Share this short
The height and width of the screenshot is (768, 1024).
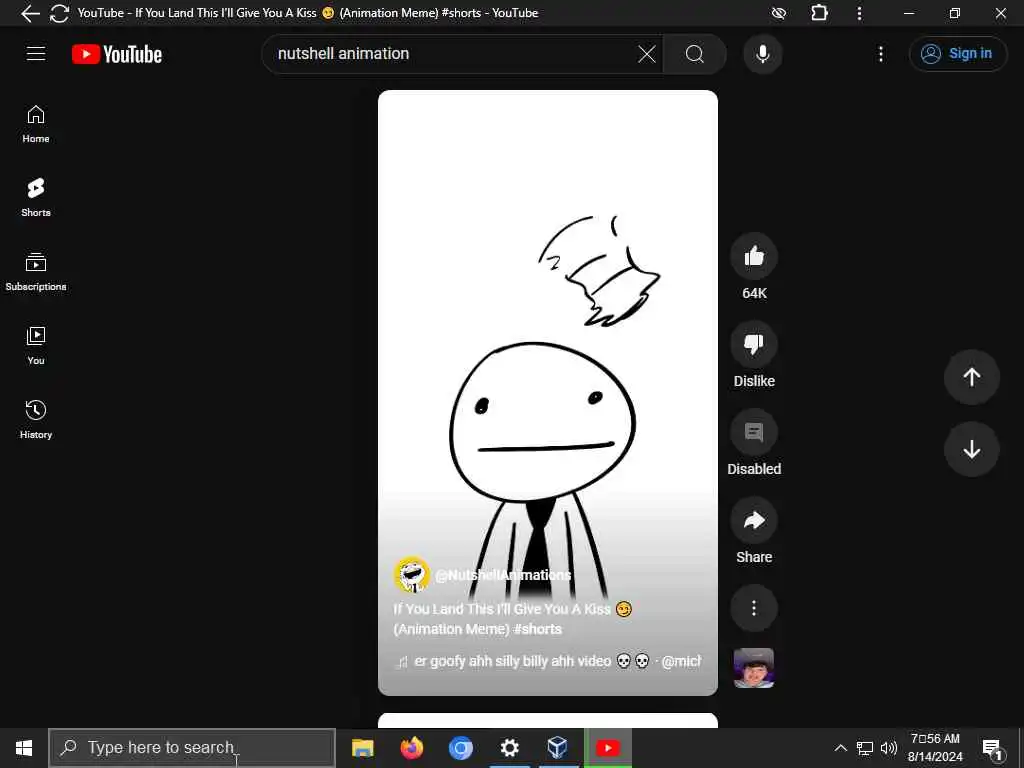754,520
